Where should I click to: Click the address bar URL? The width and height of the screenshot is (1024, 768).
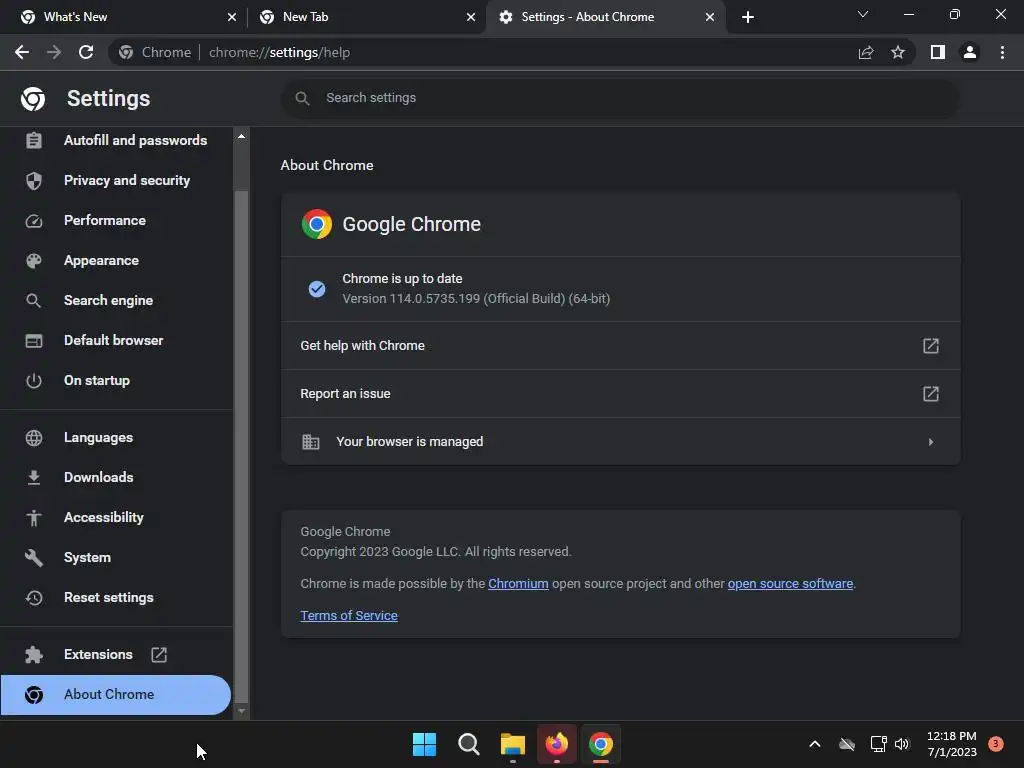[280, 52]
